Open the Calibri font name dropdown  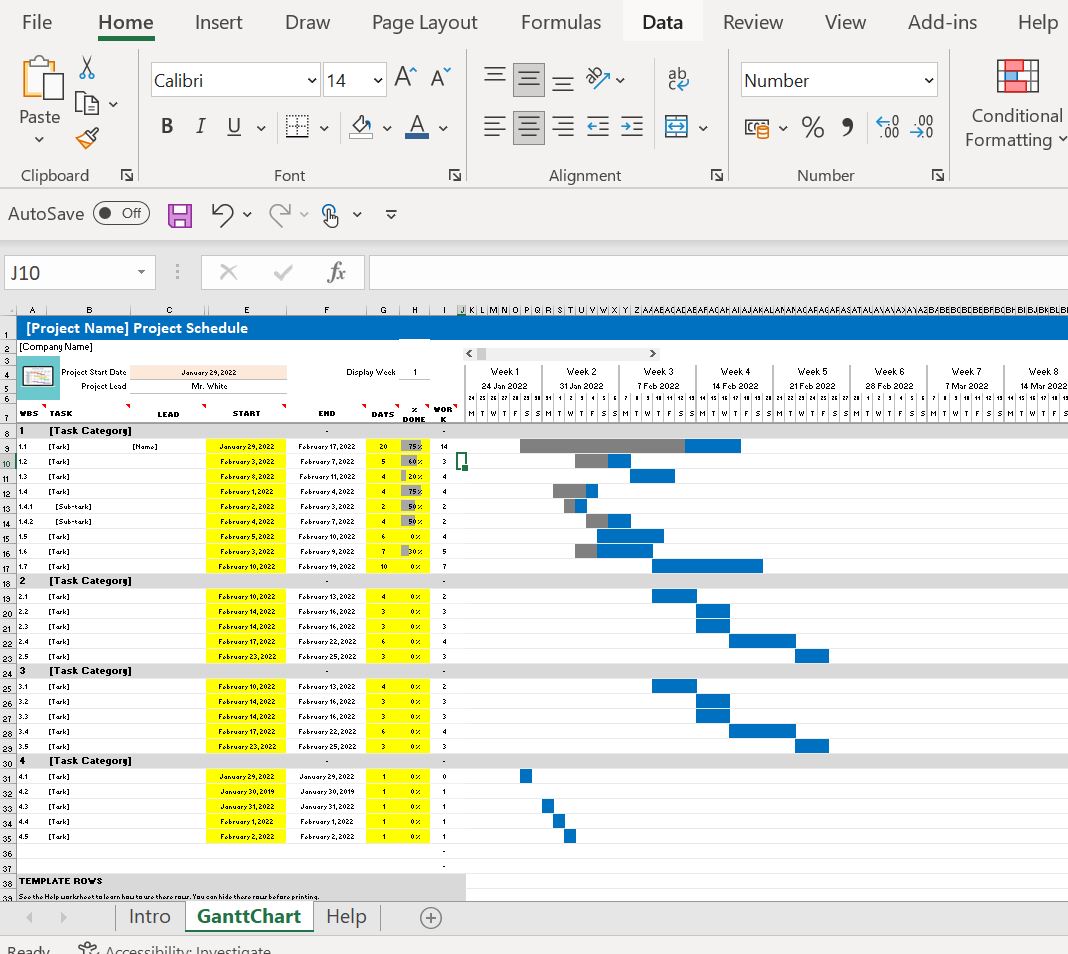point(312,80)
